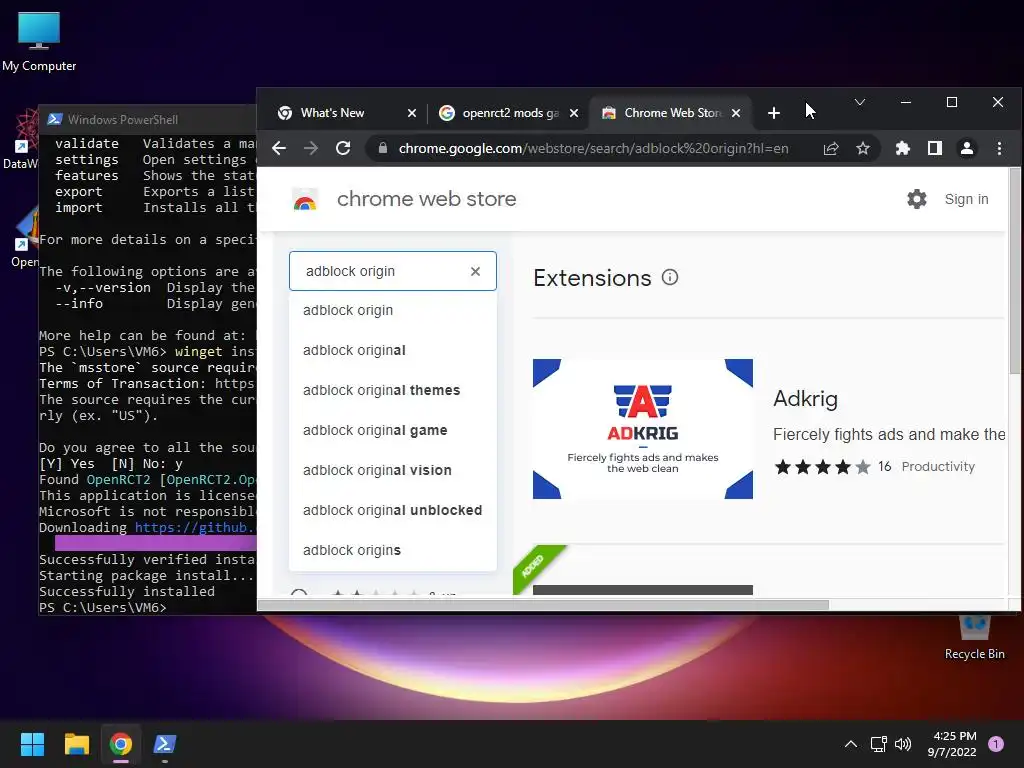Click the horizontal page scrollbar
Screen dimensions: 1024x768
point(543,605)
